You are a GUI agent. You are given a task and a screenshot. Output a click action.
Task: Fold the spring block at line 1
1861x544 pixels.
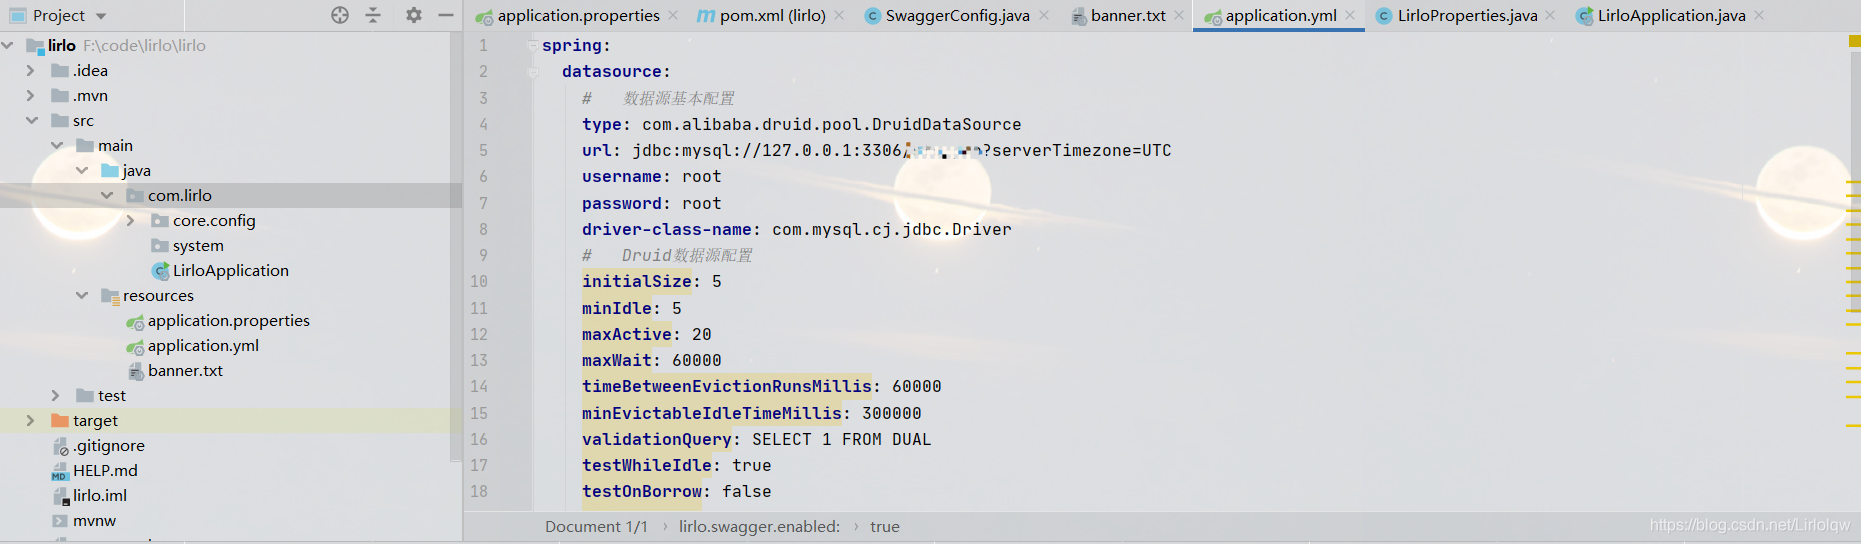pos(533,46)
